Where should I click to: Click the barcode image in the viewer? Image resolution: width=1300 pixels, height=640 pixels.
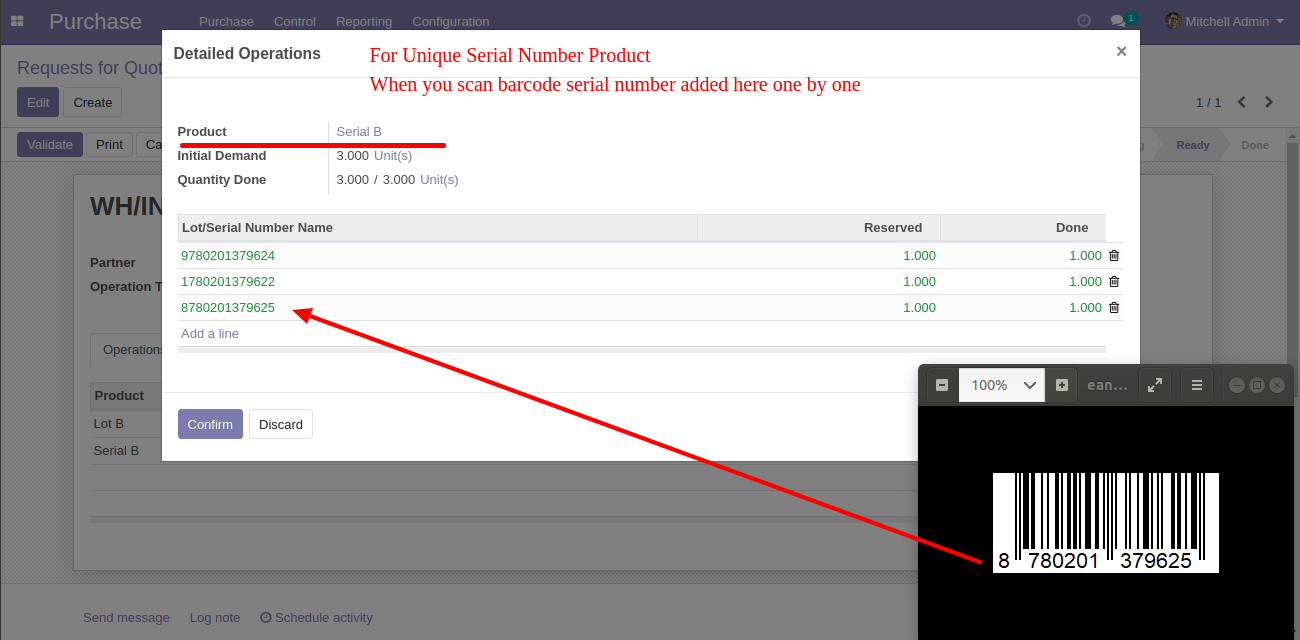tap(1106, 522)
